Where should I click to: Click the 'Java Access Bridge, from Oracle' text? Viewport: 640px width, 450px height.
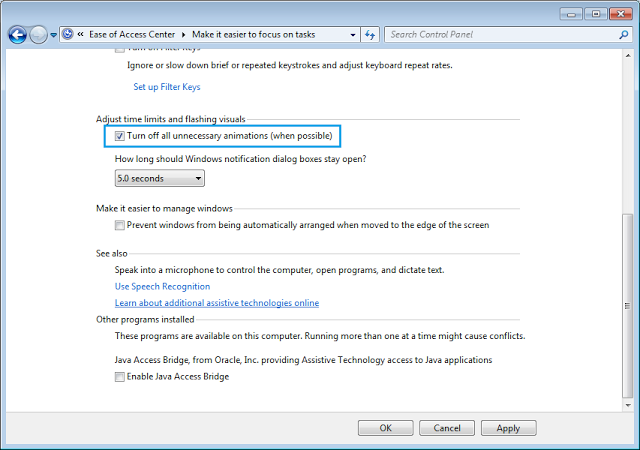303,360
